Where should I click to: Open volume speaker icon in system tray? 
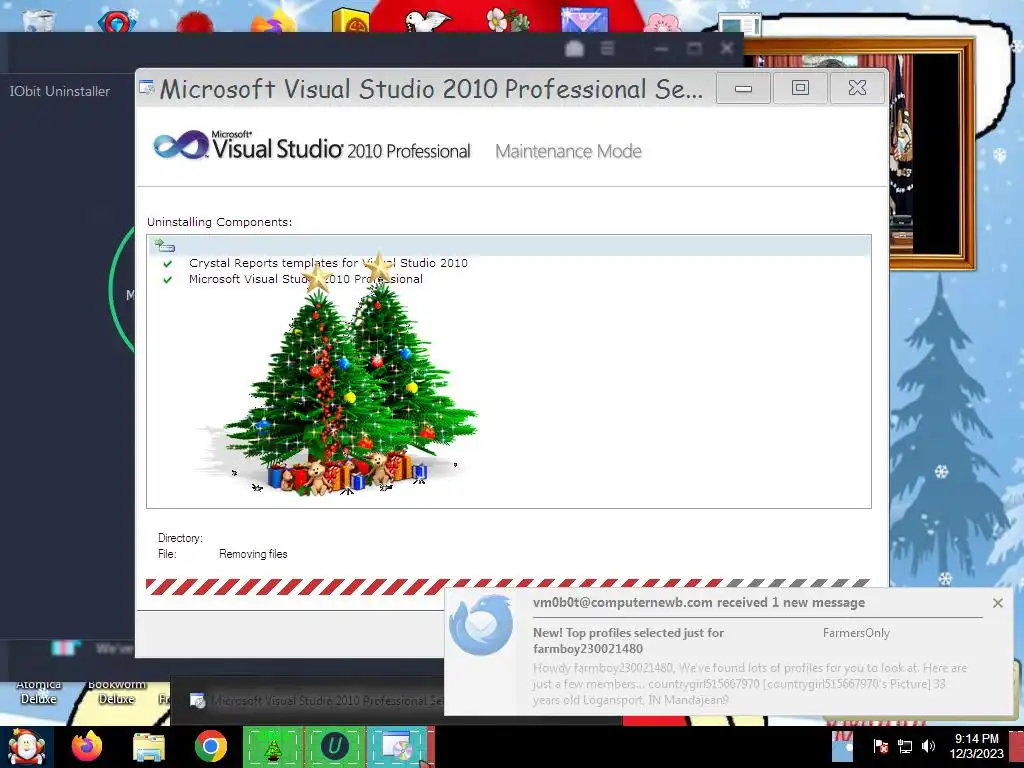point(928,746)
